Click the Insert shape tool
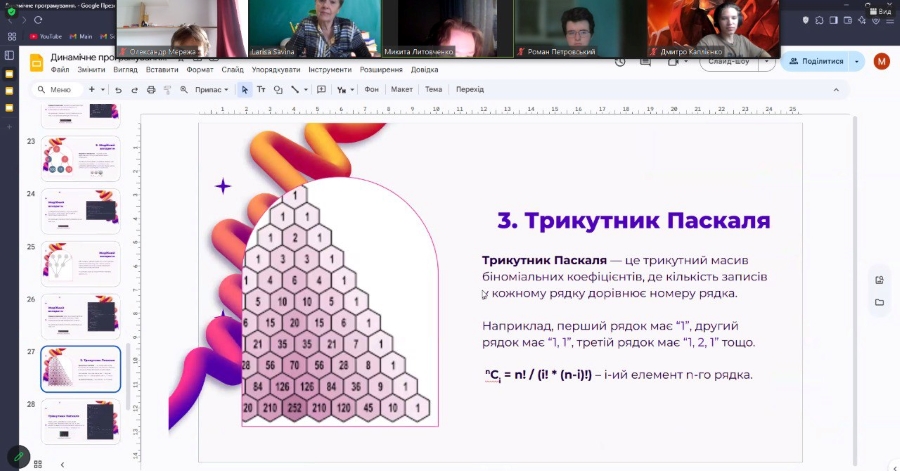The image size is (900, 471). pyautogui.click(x=278, y=89)
